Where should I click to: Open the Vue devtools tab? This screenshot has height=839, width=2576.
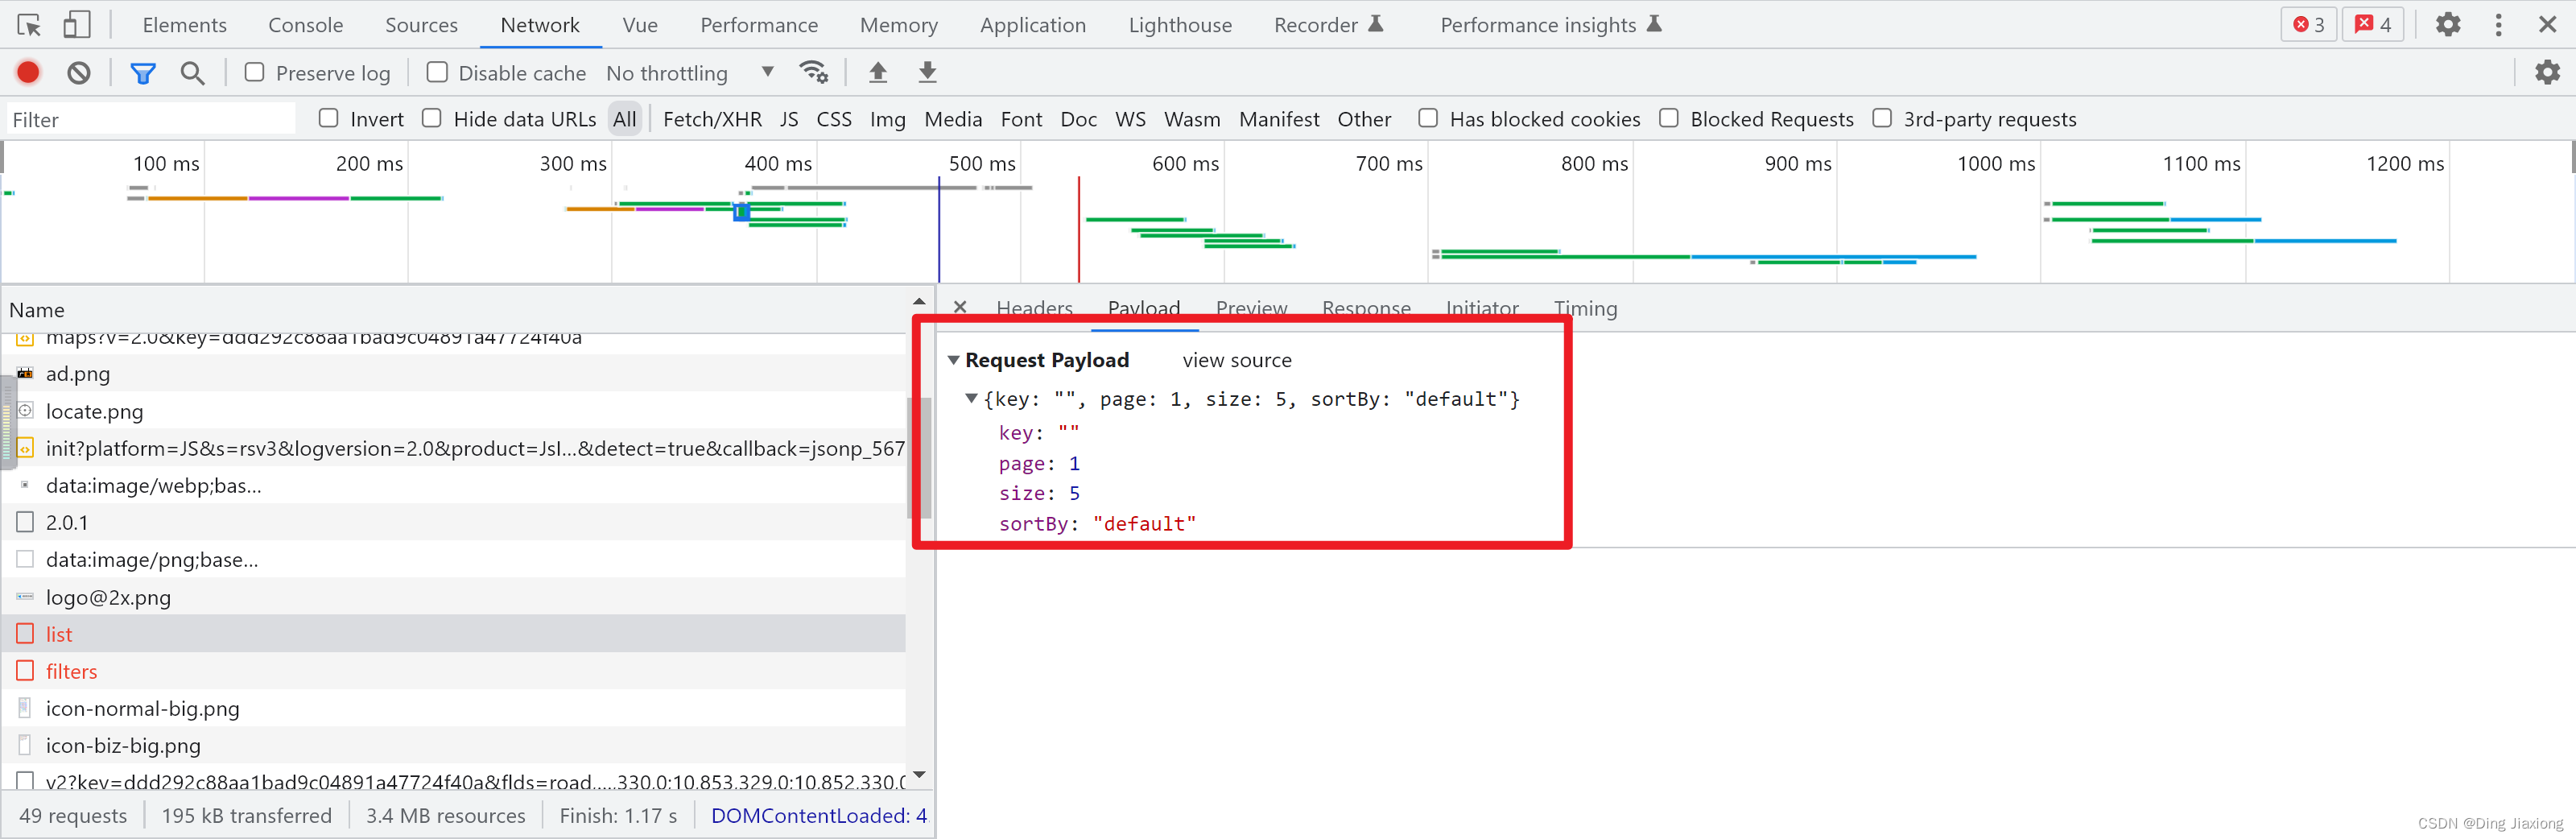click(x=640, y=25)
